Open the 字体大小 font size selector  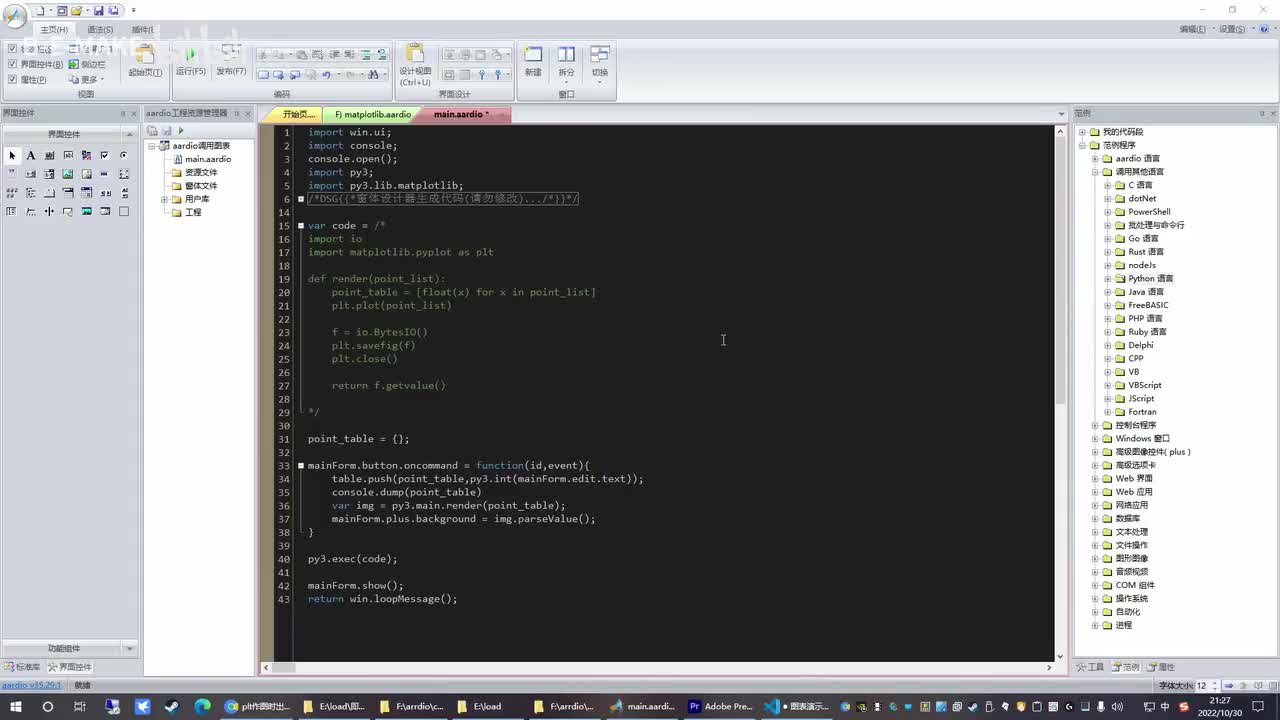(1206, 686)
